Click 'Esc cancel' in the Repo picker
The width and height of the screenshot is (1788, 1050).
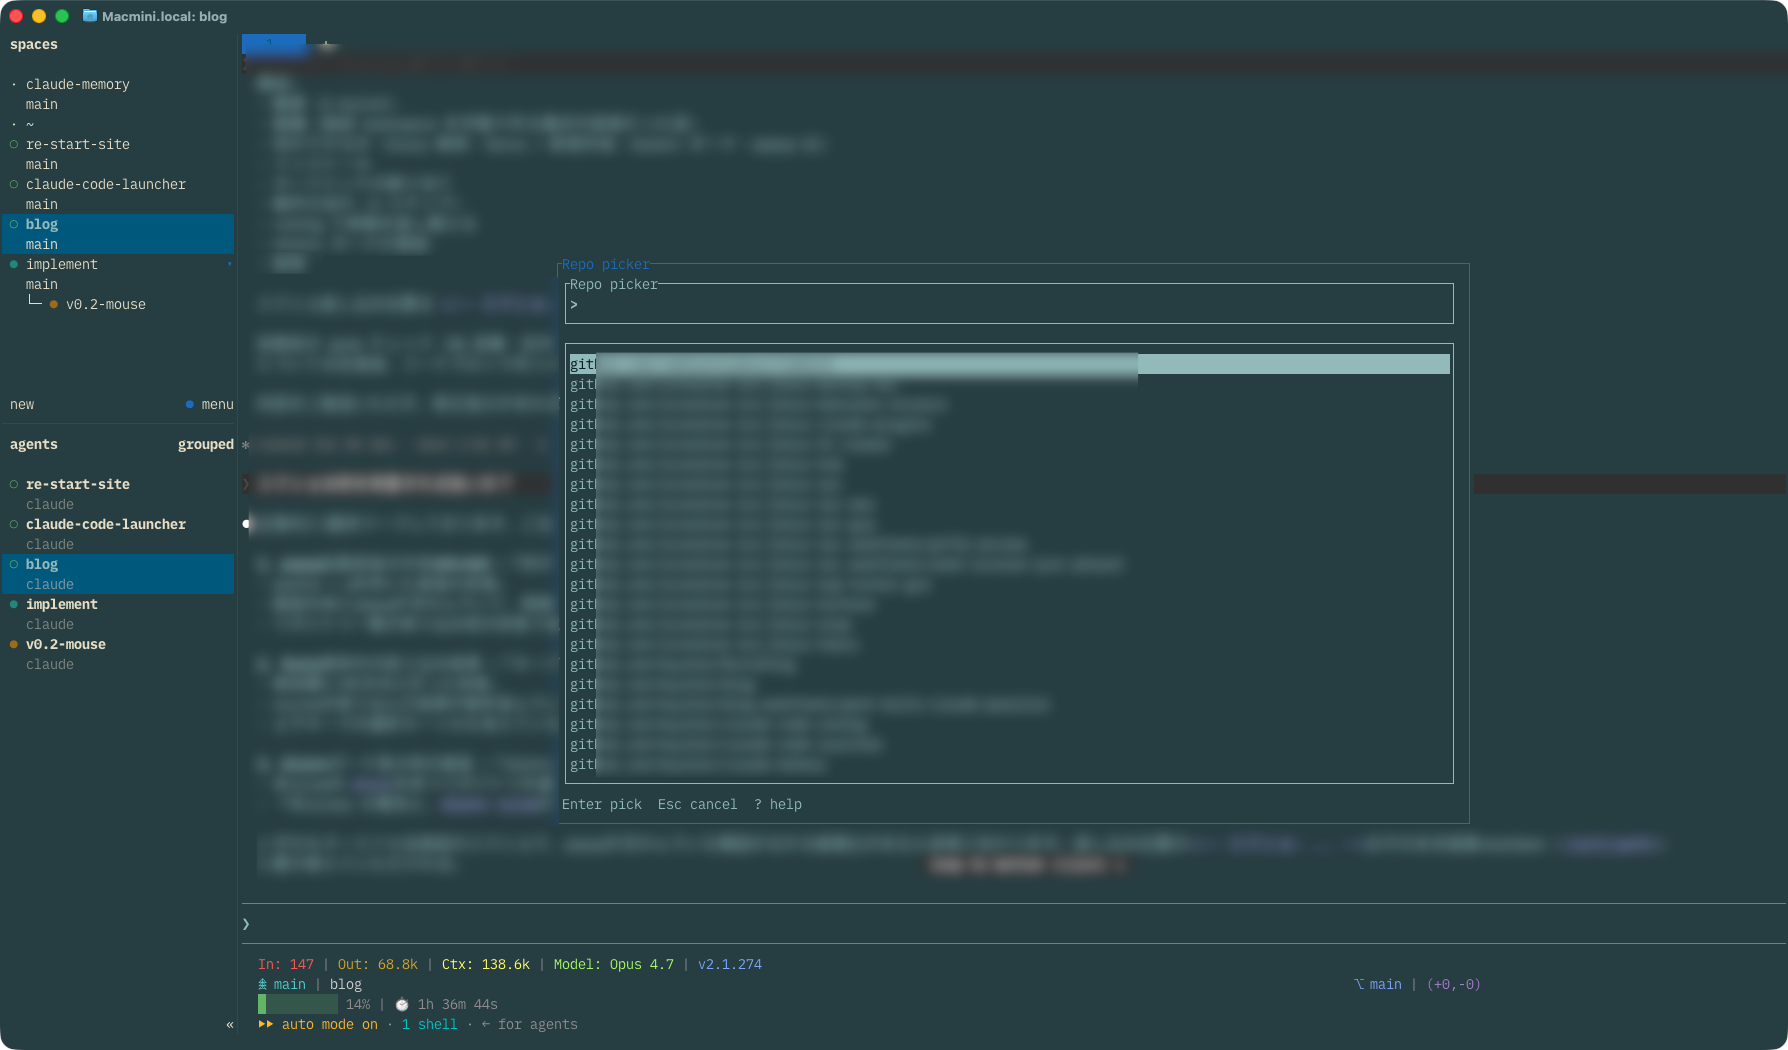pos(697,804)
